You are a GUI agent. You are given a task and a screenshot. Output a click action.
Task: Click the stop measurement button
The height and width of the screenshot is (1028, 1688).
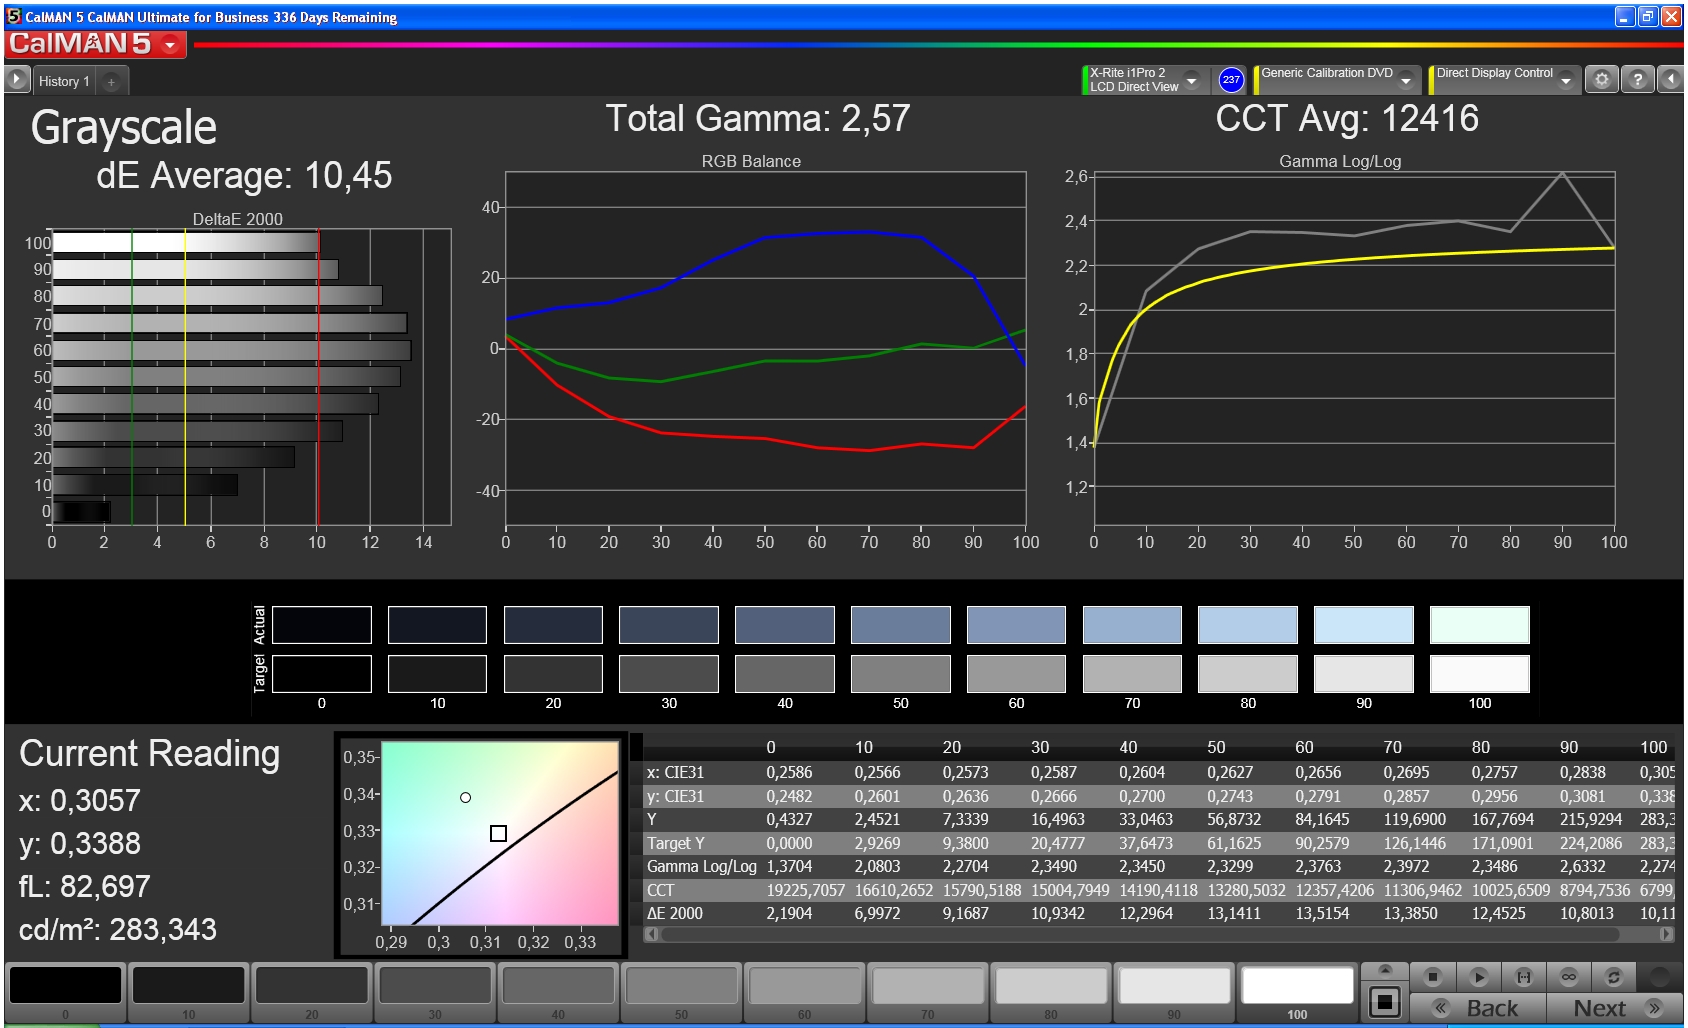pyautogui.click(x=1432, y=977)
